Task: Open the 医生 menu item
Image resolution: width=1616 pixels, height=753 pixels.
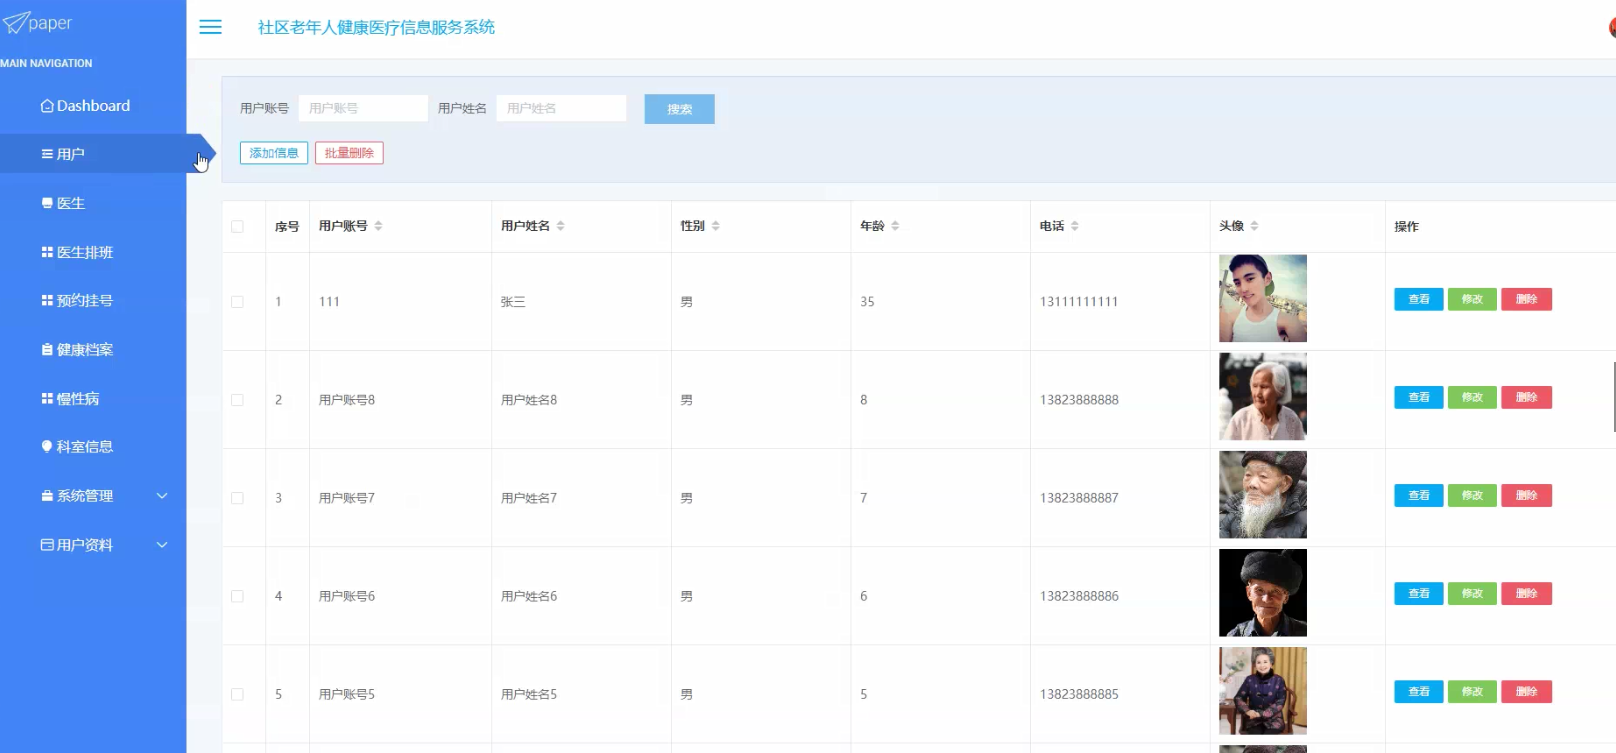Action: (x=93, y=203)
